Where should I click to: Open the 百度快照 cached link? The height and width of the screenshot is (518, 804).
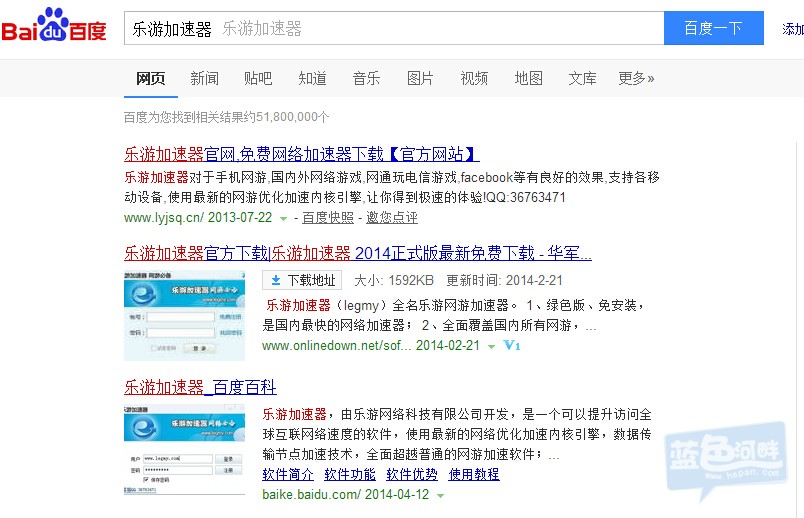click(328, 217)
